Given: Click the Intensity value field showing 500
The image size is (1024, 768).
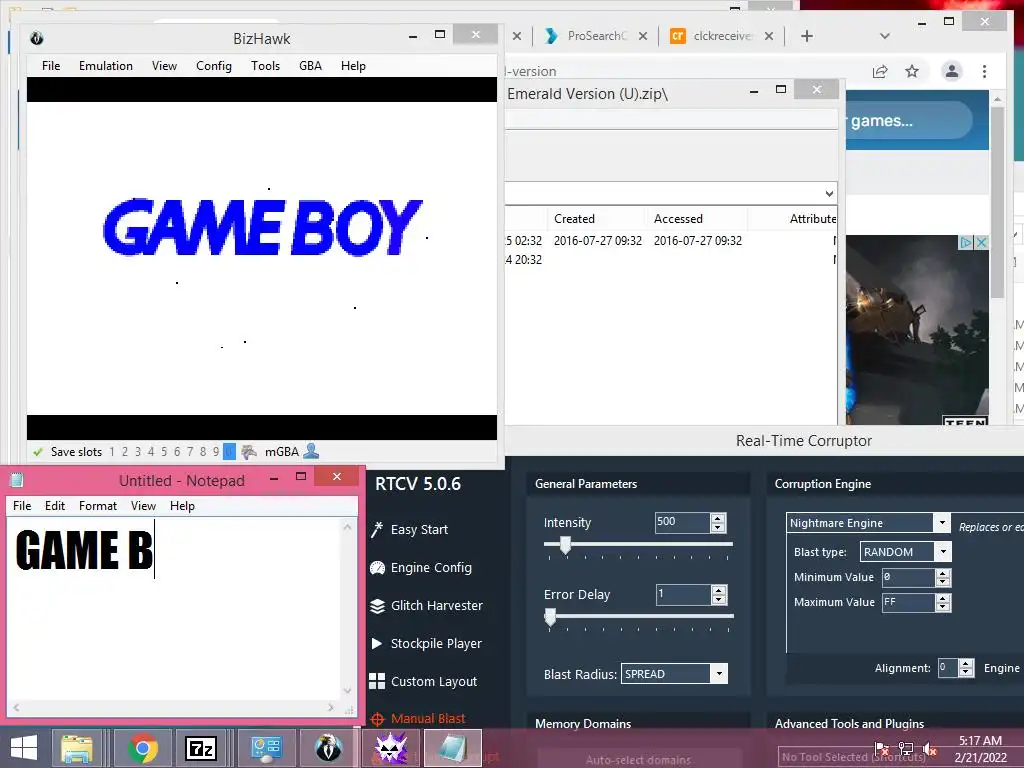Looking at the screenshot, I should [682, 522].
